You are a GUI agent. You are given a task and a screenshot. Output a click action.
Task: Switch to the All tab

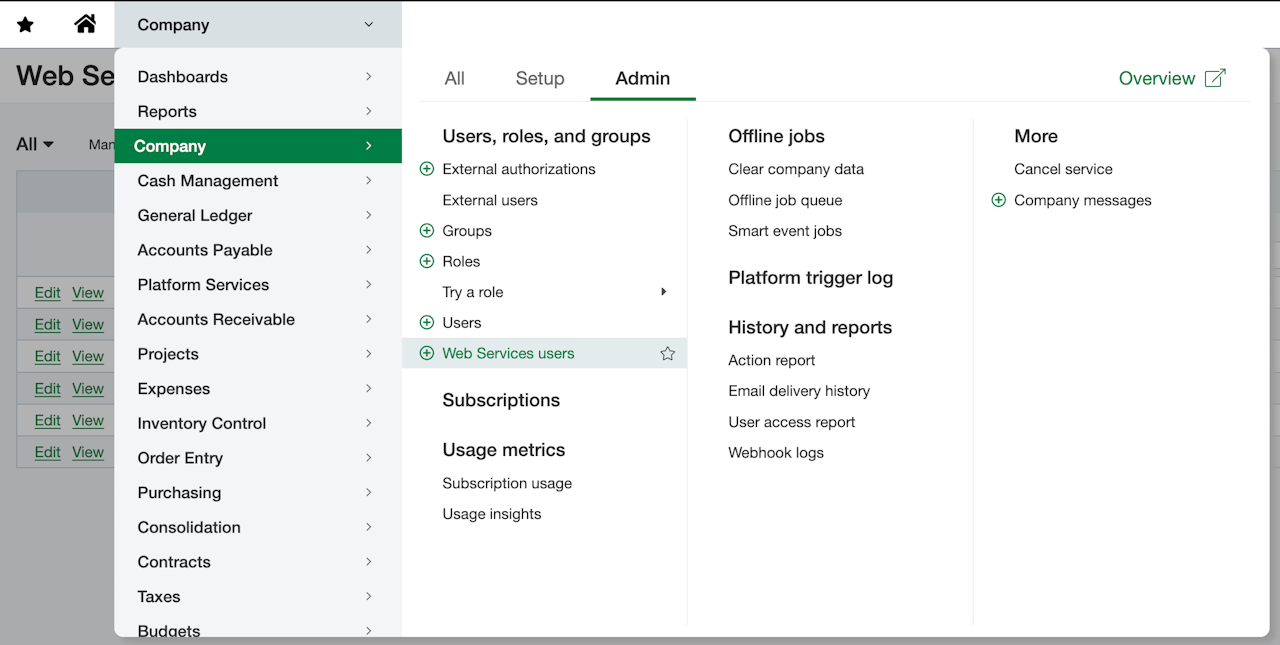coord(455,78)
